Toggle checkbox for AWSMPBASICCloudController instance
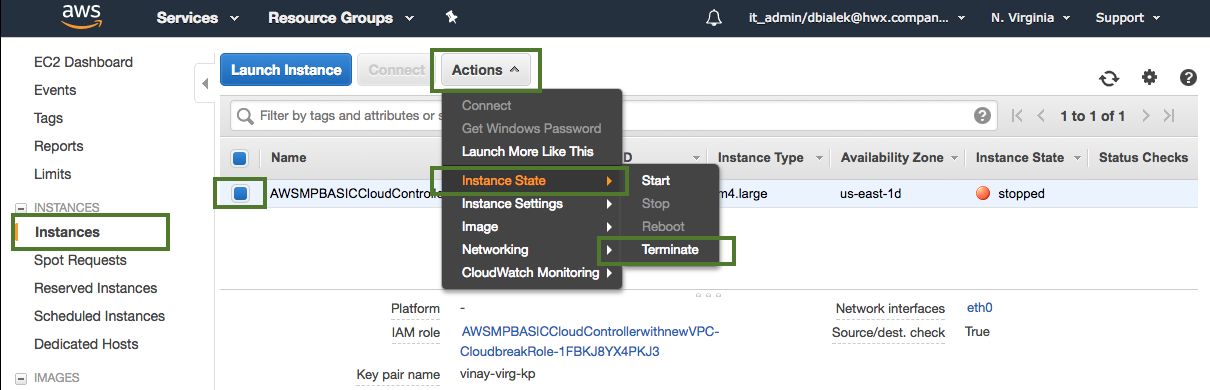This screenshot has width=1210, height=390. (240, 194)
